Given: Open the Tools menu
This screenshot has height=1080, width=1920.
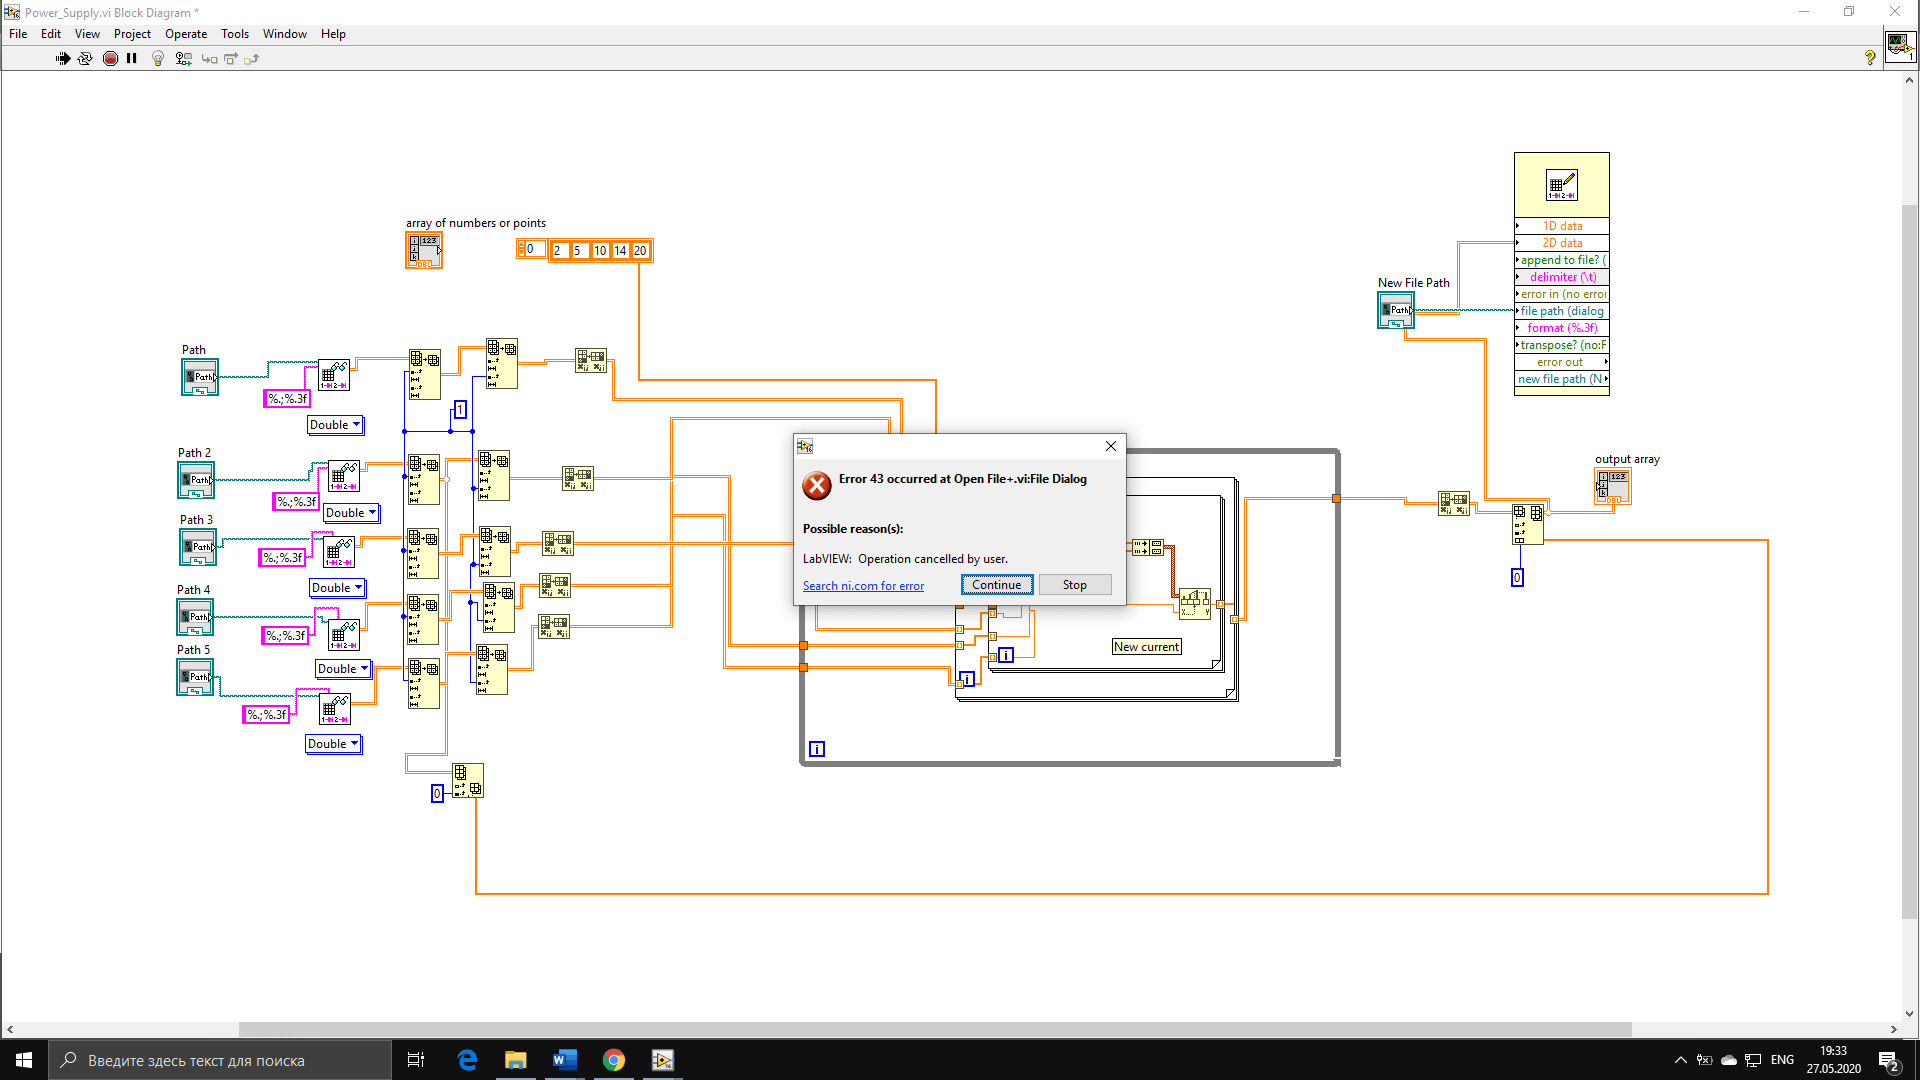Looking at the screenshot, I should tap(235, 34).
